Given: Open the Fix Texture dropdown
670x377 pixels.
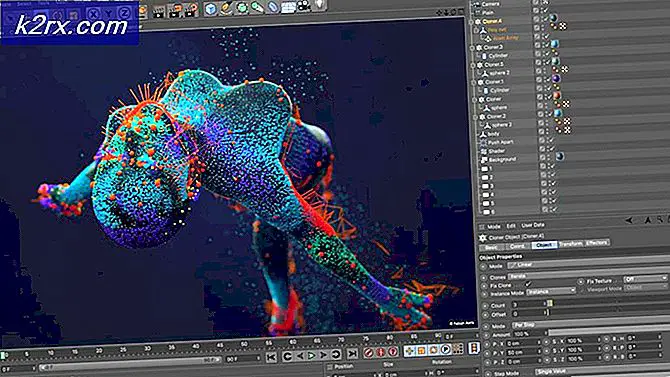Looking at the screenshot, I should (645, 279).
